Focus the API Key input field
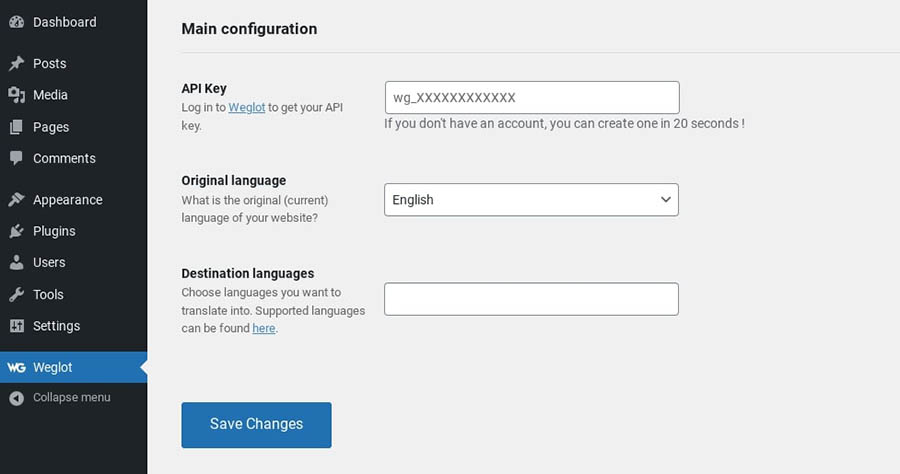900x474 pixels. pos(531,98)
